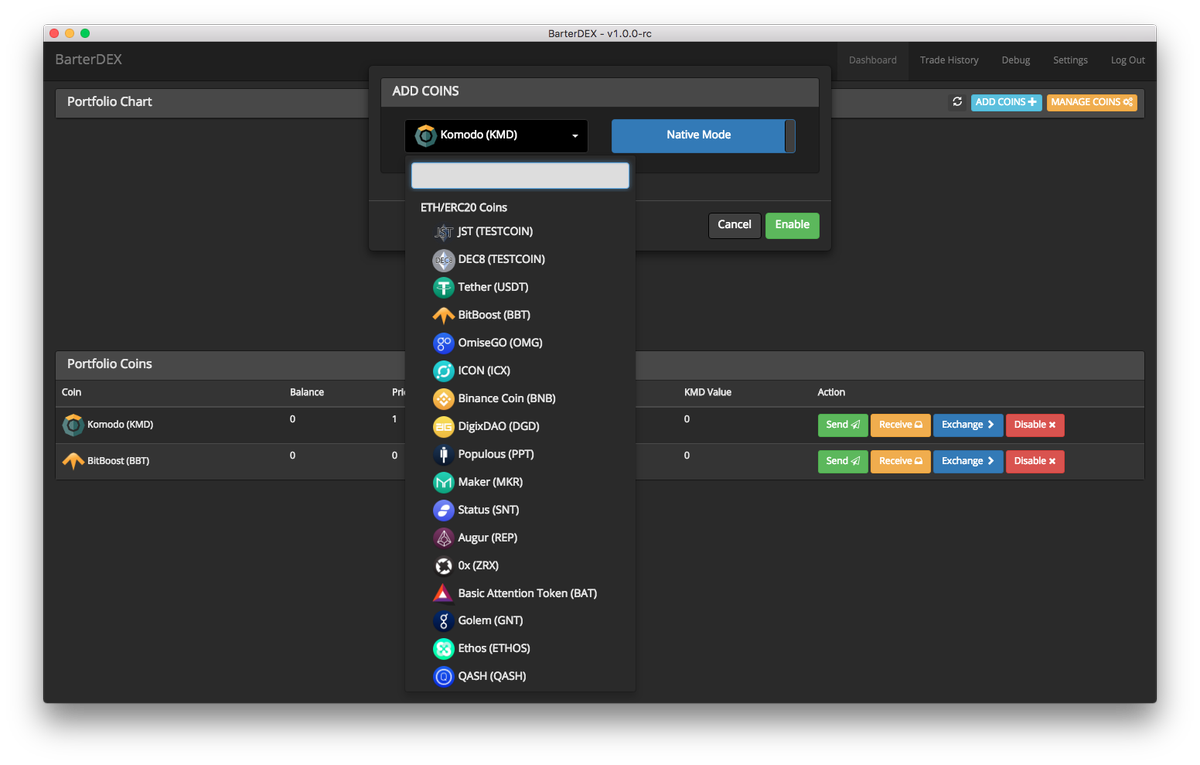The image size is (1200, 765).
Task: Click the ADD COINS button
Action: click(1006, 102)
